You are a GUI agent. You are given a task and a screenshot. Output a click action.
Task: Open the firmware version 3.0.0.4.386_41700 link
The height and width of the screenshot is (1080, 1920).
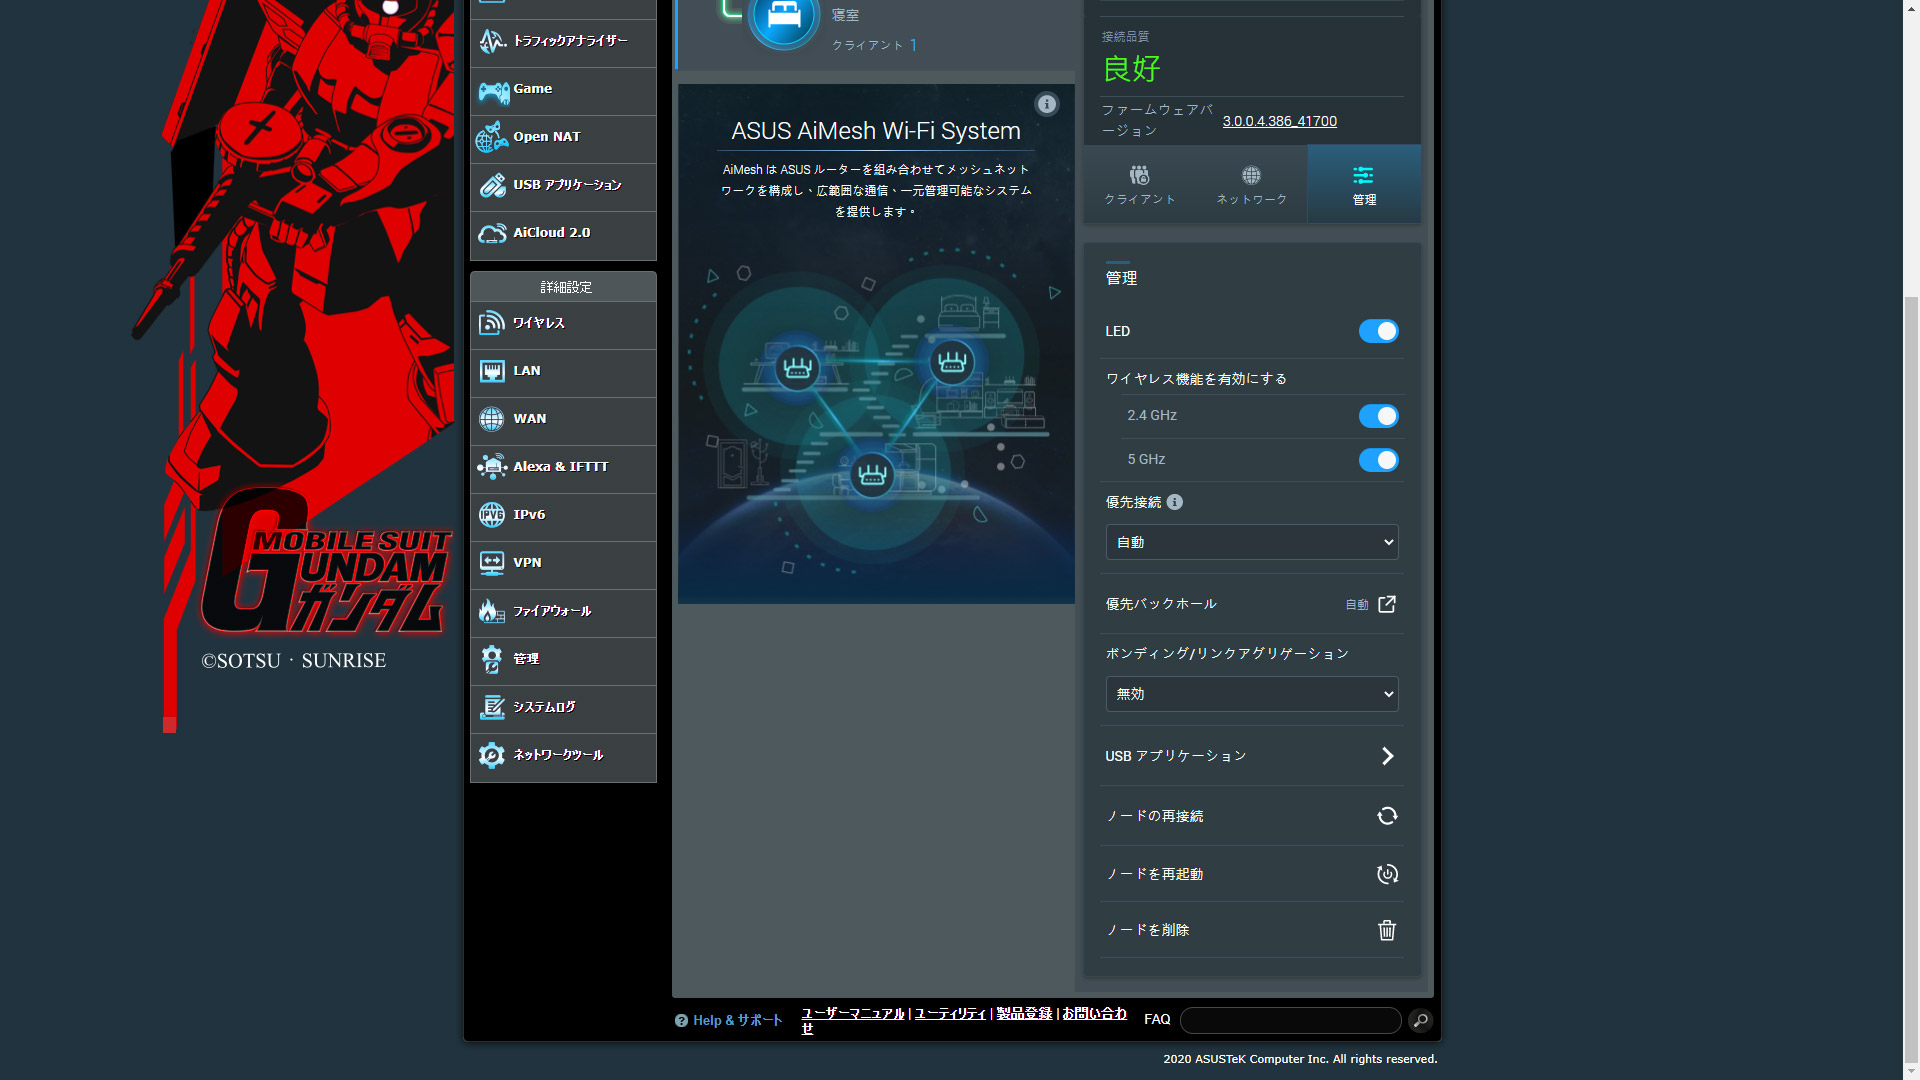(1280, 121)
